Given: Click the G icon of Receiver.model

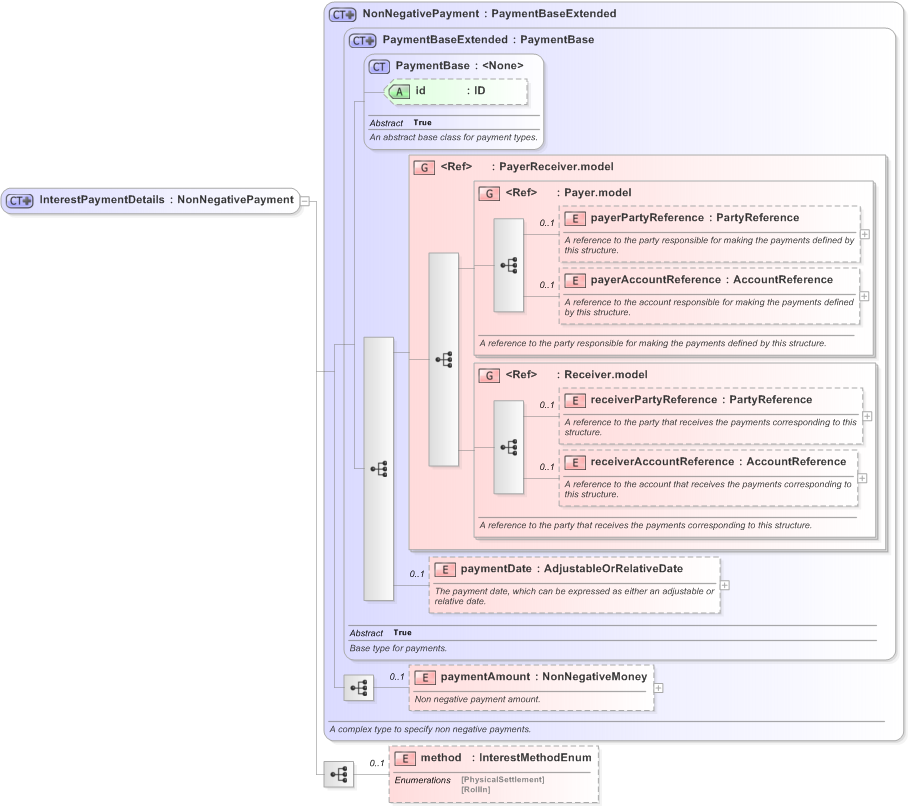Looking at the screenshot, I should tap(489, 376).
